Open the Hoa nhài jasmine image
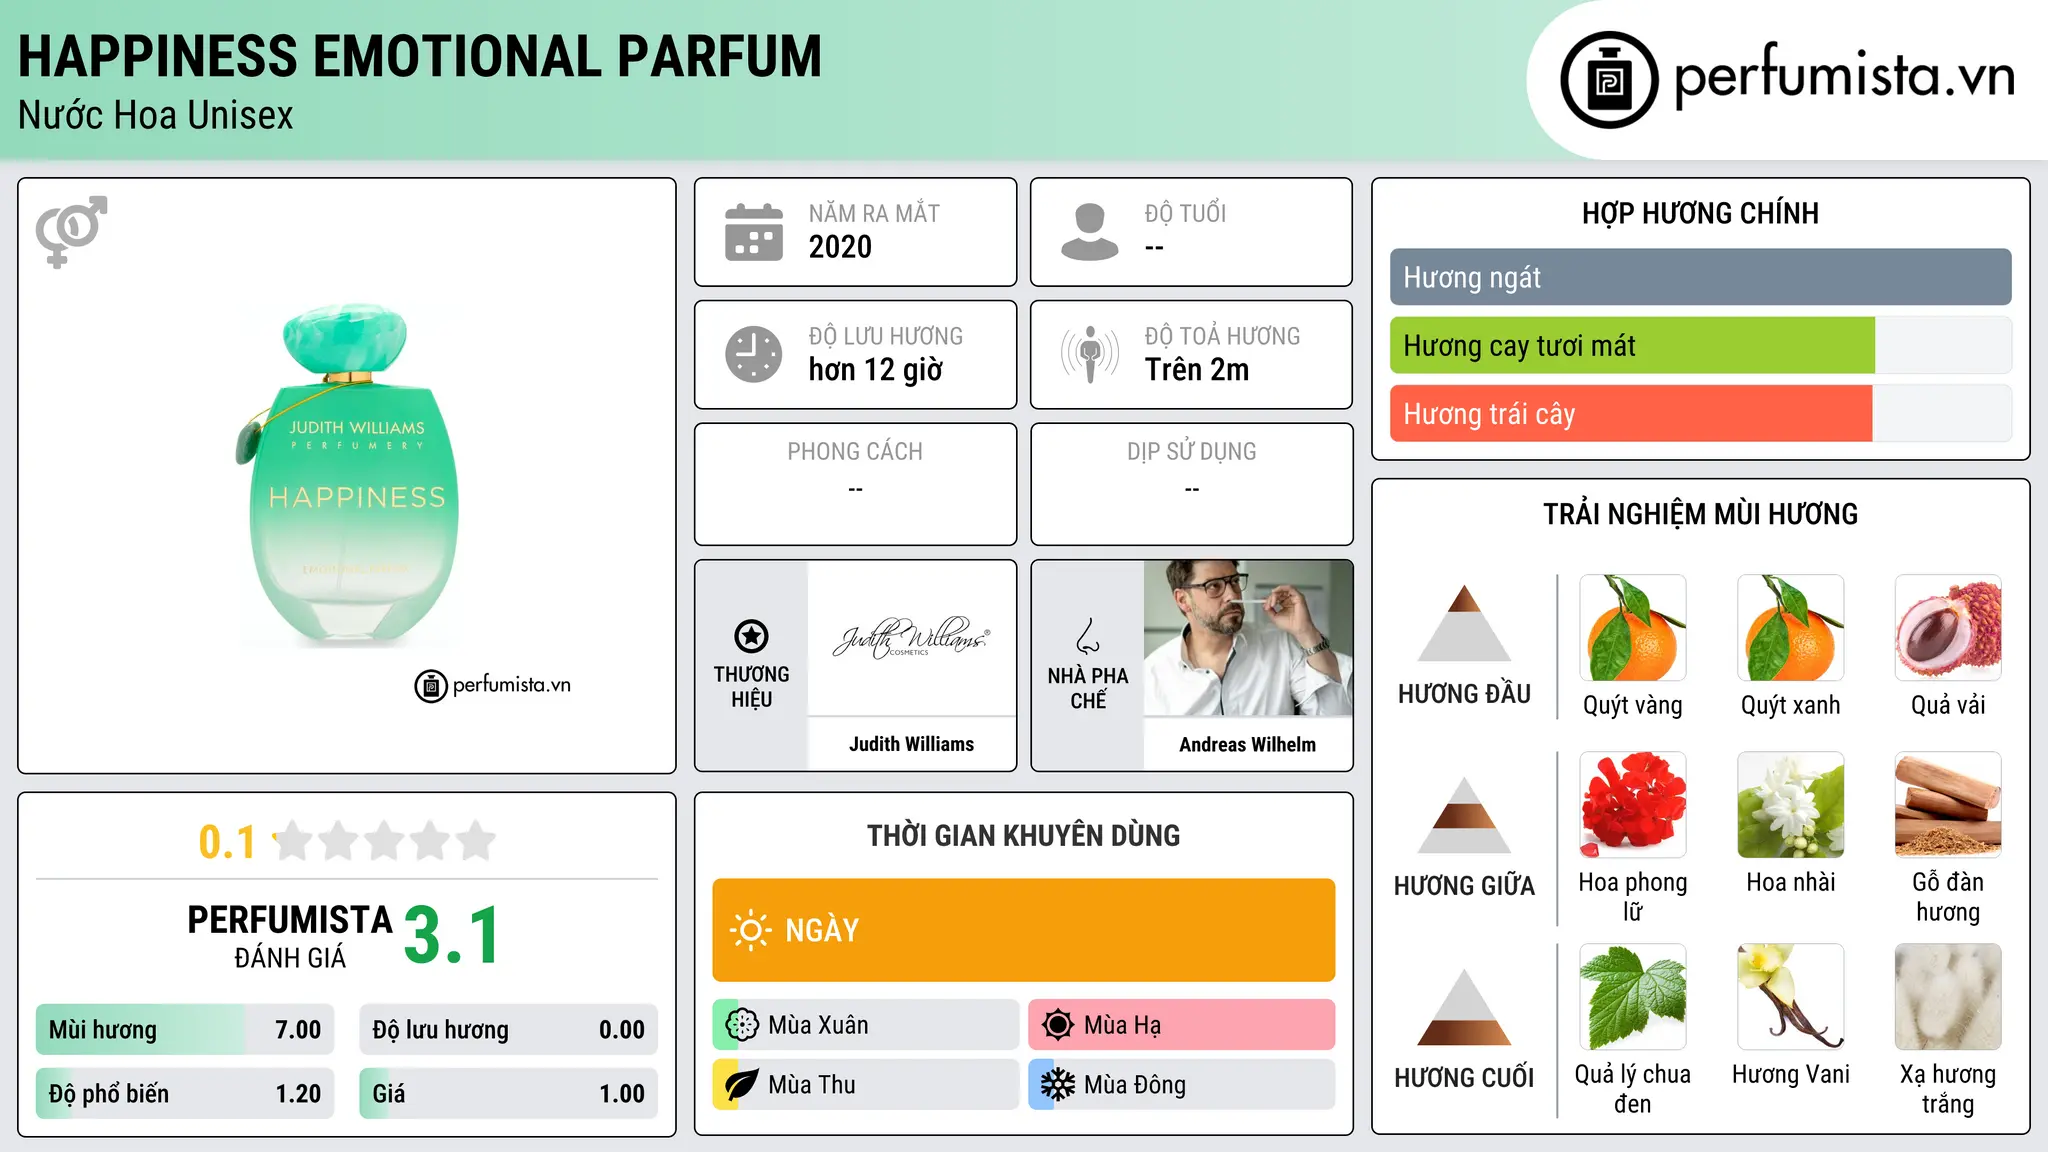Image resolution: width=2048 pixels, height=1152 pixels. tap(1791, 805)
